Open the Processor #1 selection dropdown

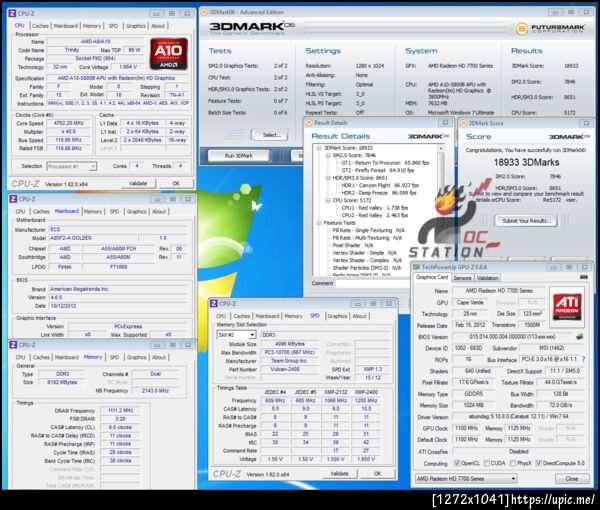tap(93, 166)
